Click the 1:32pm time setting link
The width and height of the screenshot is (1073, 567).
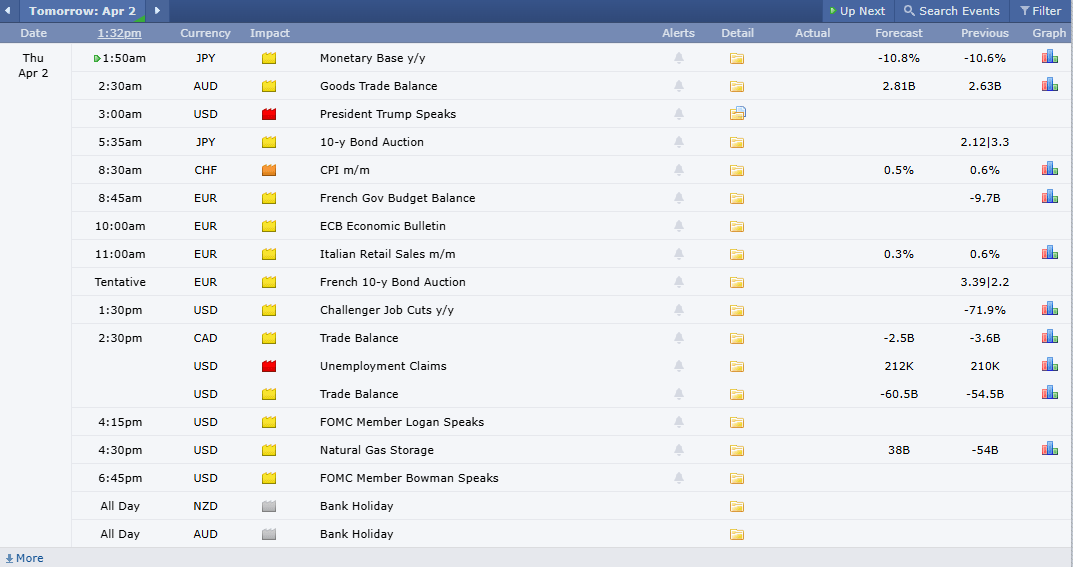tap(120, 33)
